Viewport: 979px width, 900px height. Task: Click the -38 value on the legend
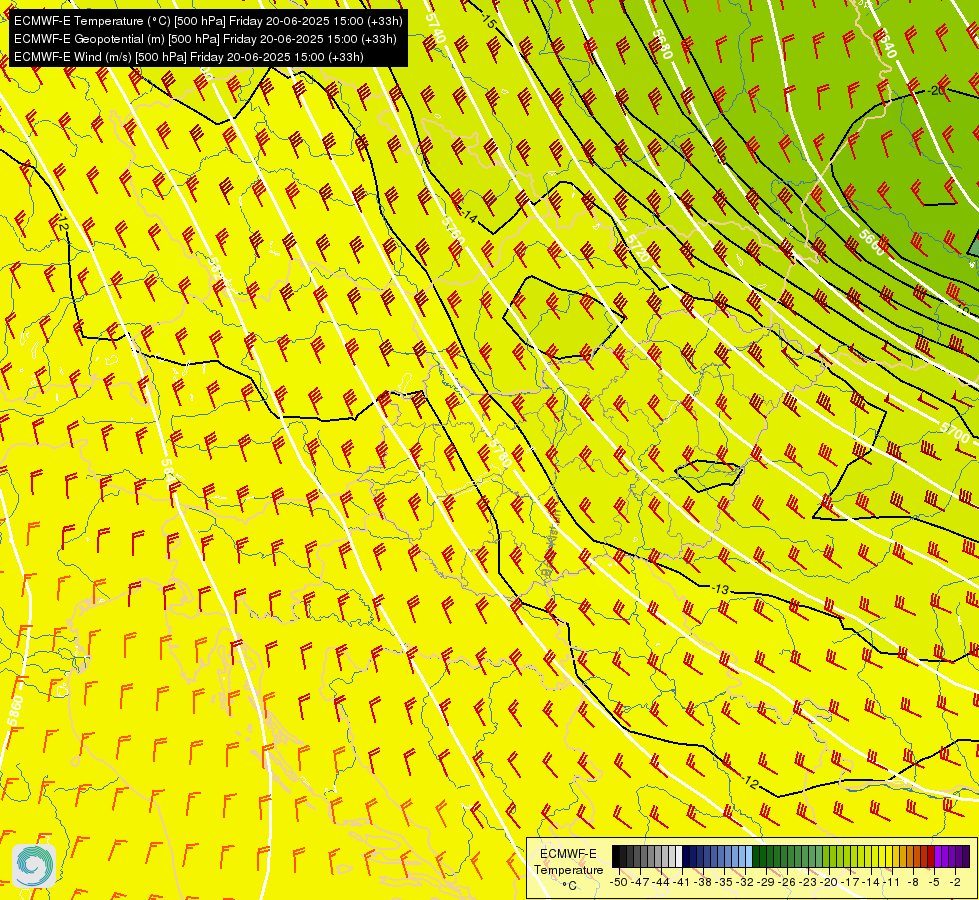(704, 882)
